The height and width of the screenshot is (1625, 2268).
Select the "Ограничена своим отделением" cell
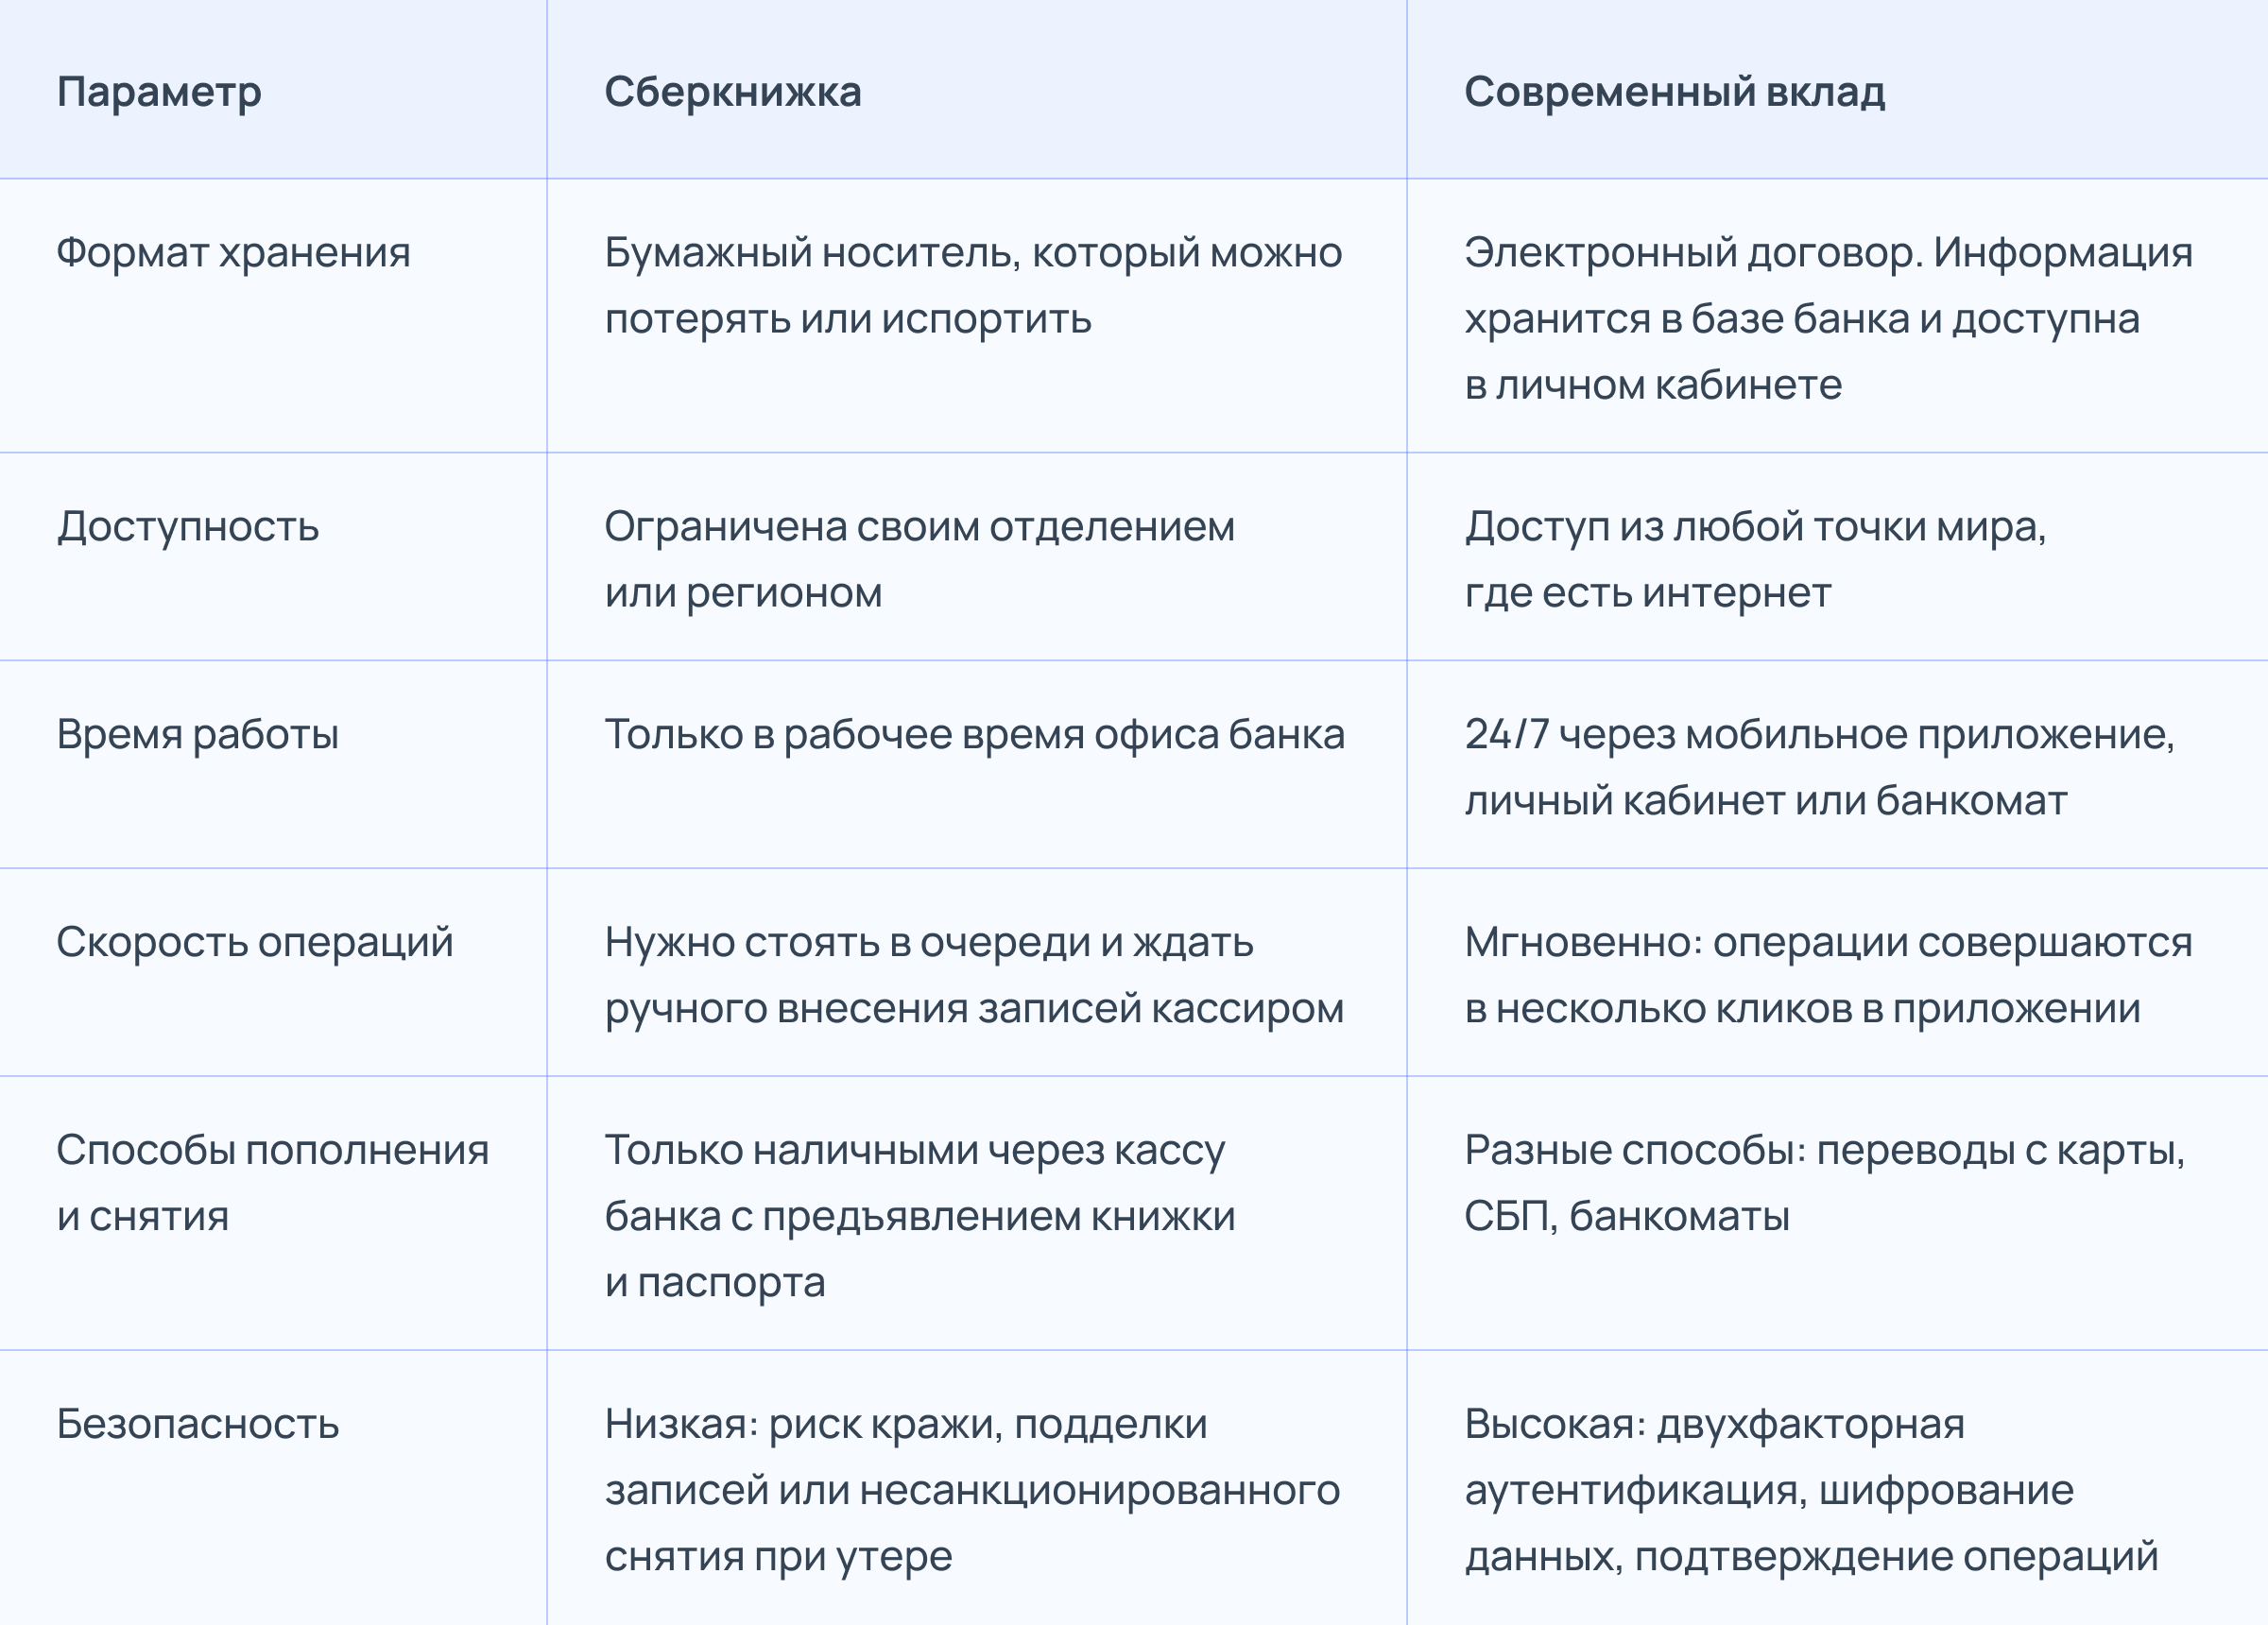919,560
